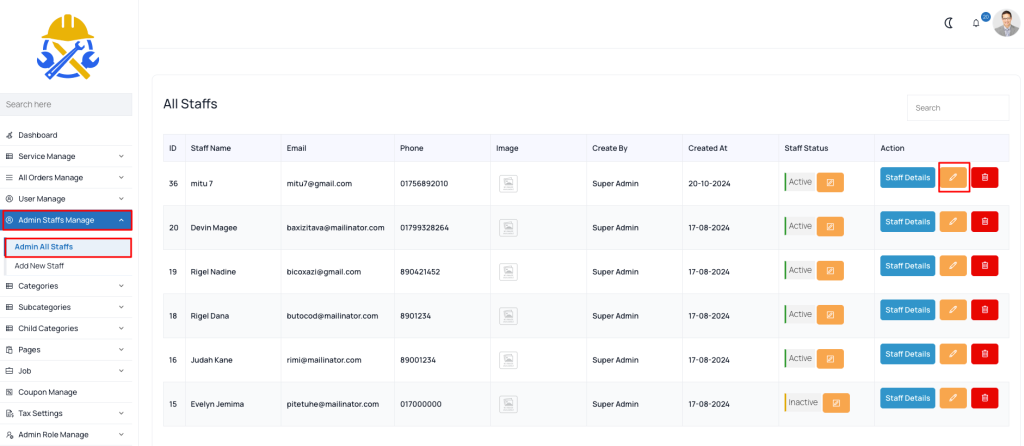Viewport: 1024px width, 446px height.
Task: Edit staff mitu 7 with pencil icon
Action: [x=953, y=178]
